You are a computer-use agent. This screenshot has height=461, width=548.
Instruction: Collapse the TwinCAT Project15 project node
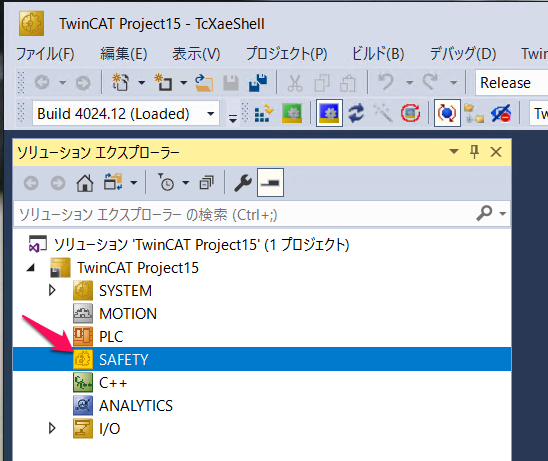pos(31,268)
